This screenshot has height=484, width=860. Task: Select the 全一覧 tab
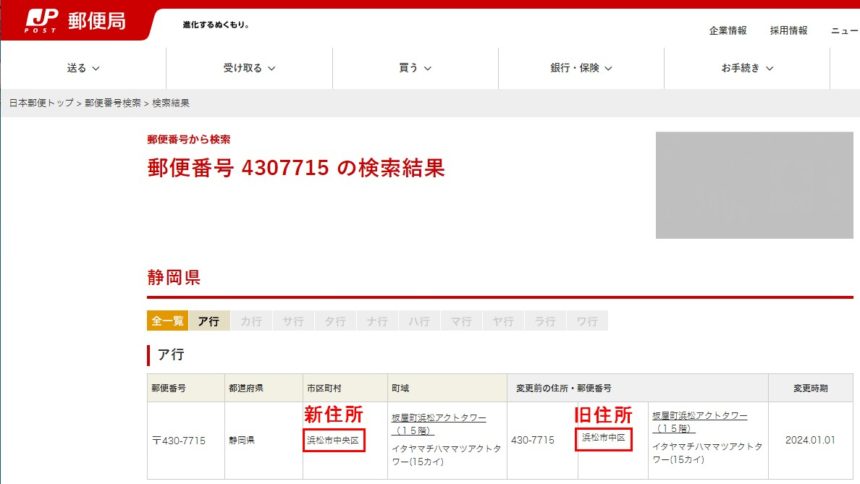coord(167,321)
